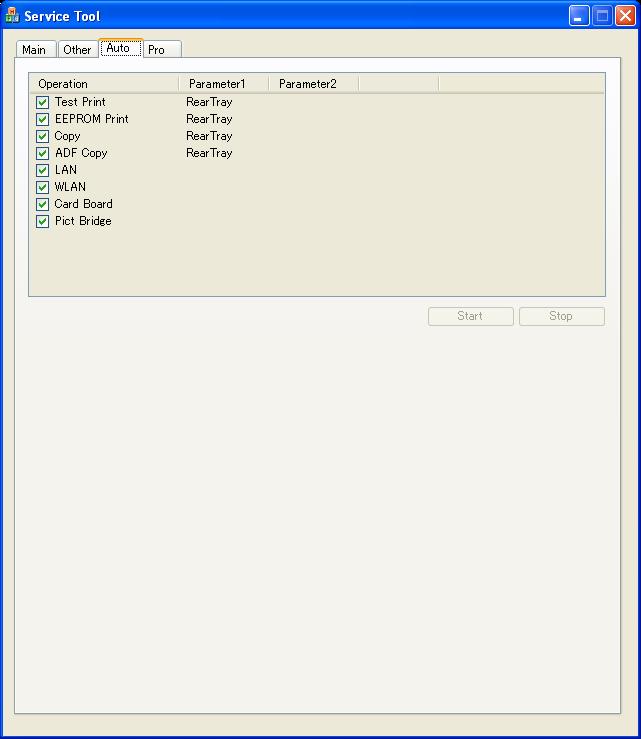Close the Service Tool window
Screen dimensions: 641x739
point(625,16)
